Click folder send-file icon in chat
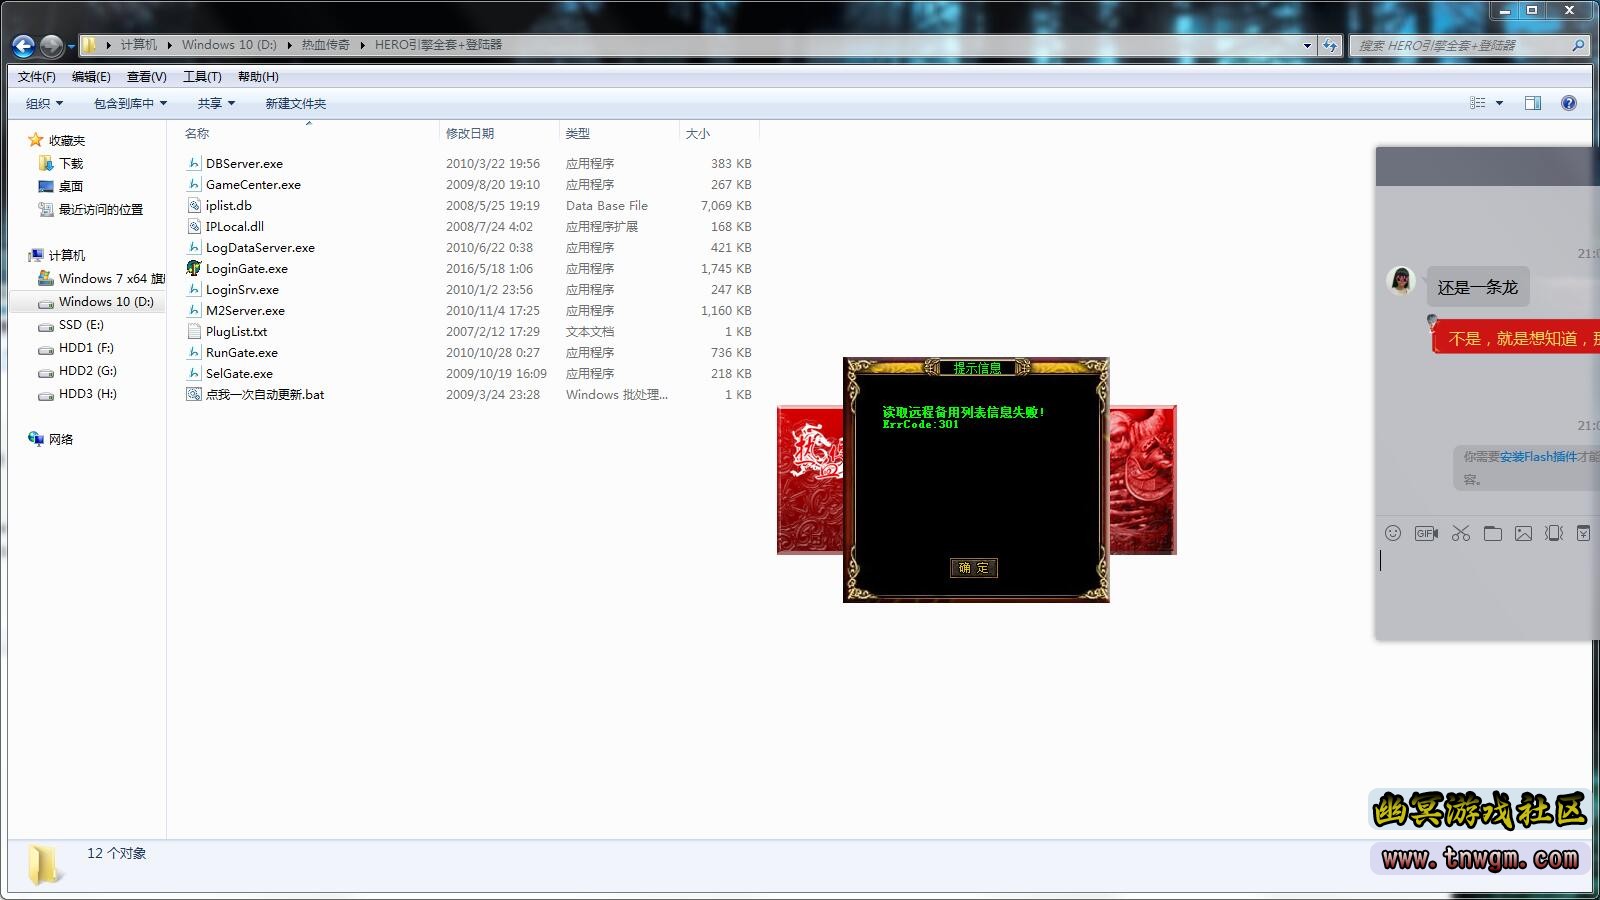Screen dimensions: 1600x900 (x=1493, y=533)
